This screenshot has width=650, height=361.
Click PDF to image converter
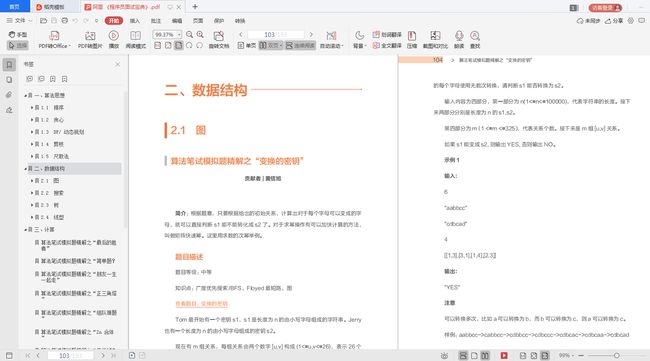coord(90,40)
